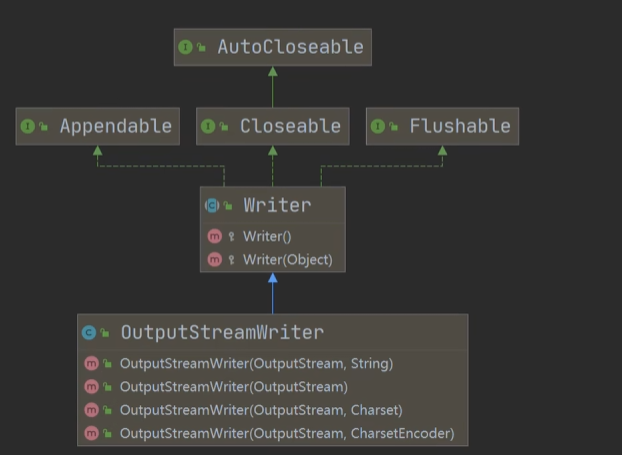Select the AutoCloseable interface node

coord(273,47)
